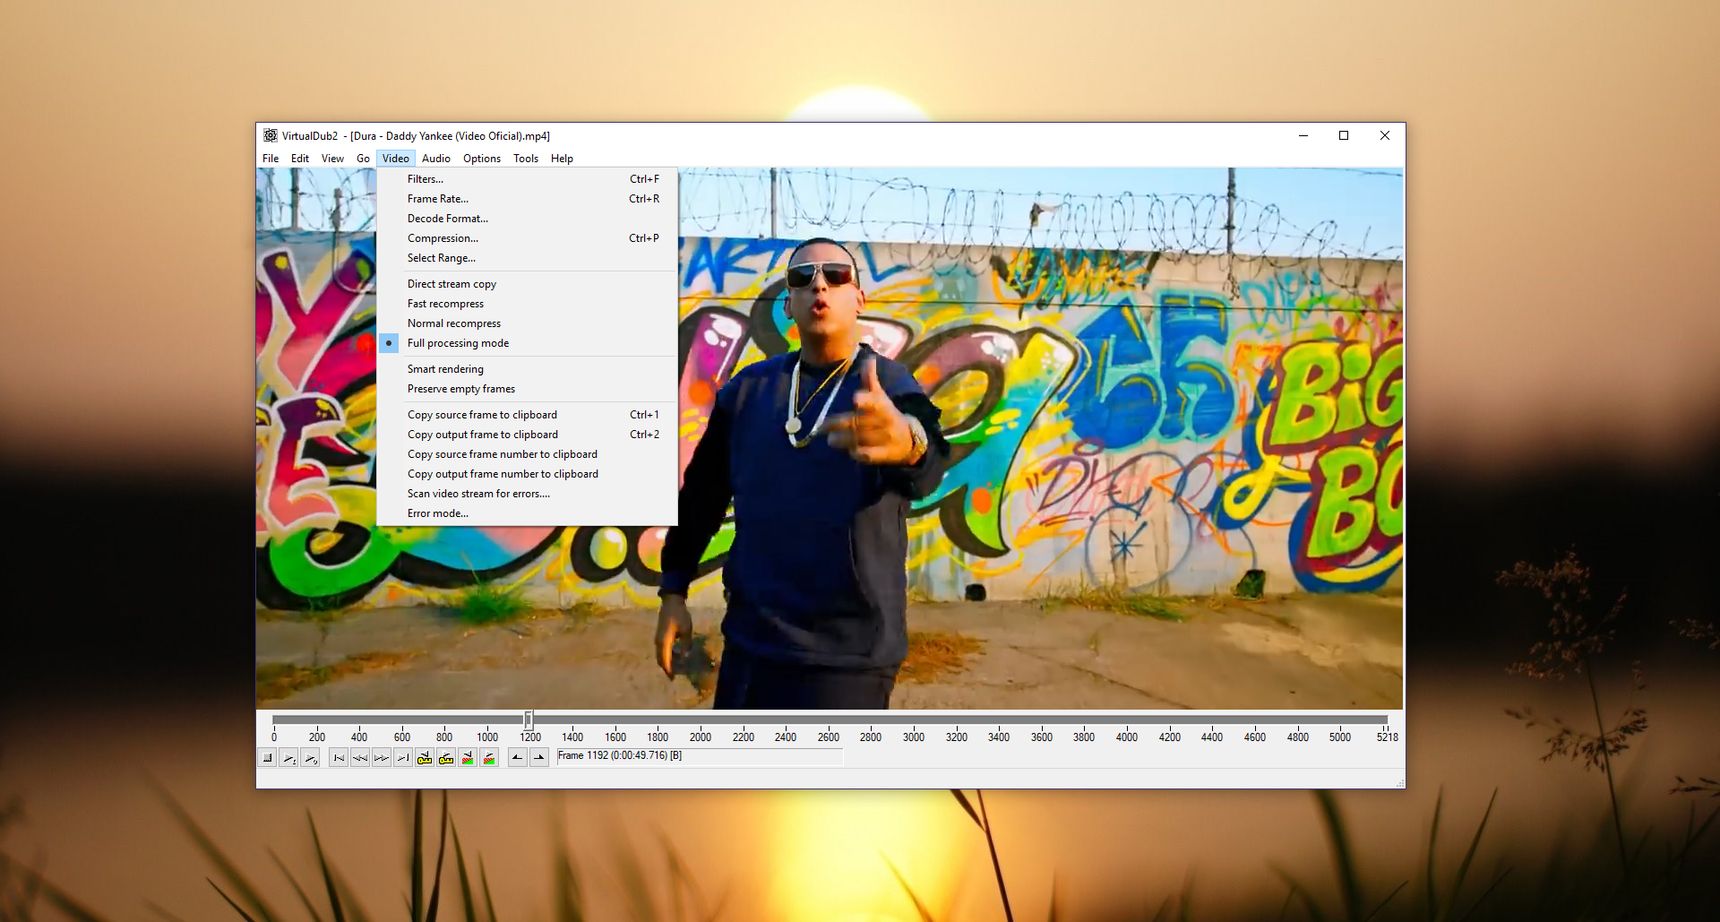
Task: Choose Copy source frame to clipboard
Action: pyautogui.click(x=527, y=415)
